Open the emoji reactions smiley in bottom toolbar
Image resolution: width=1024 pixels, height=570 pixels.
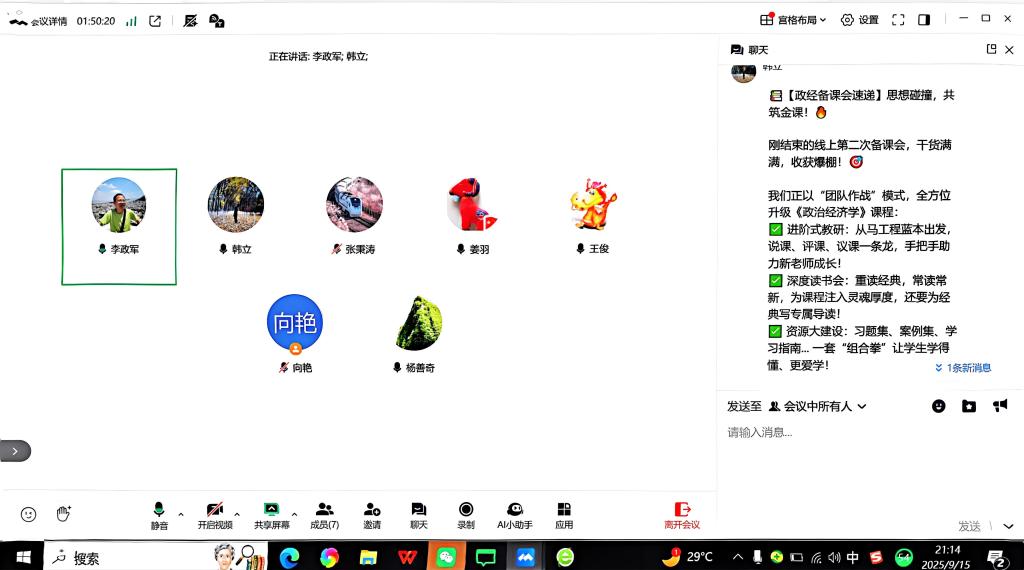29,514
